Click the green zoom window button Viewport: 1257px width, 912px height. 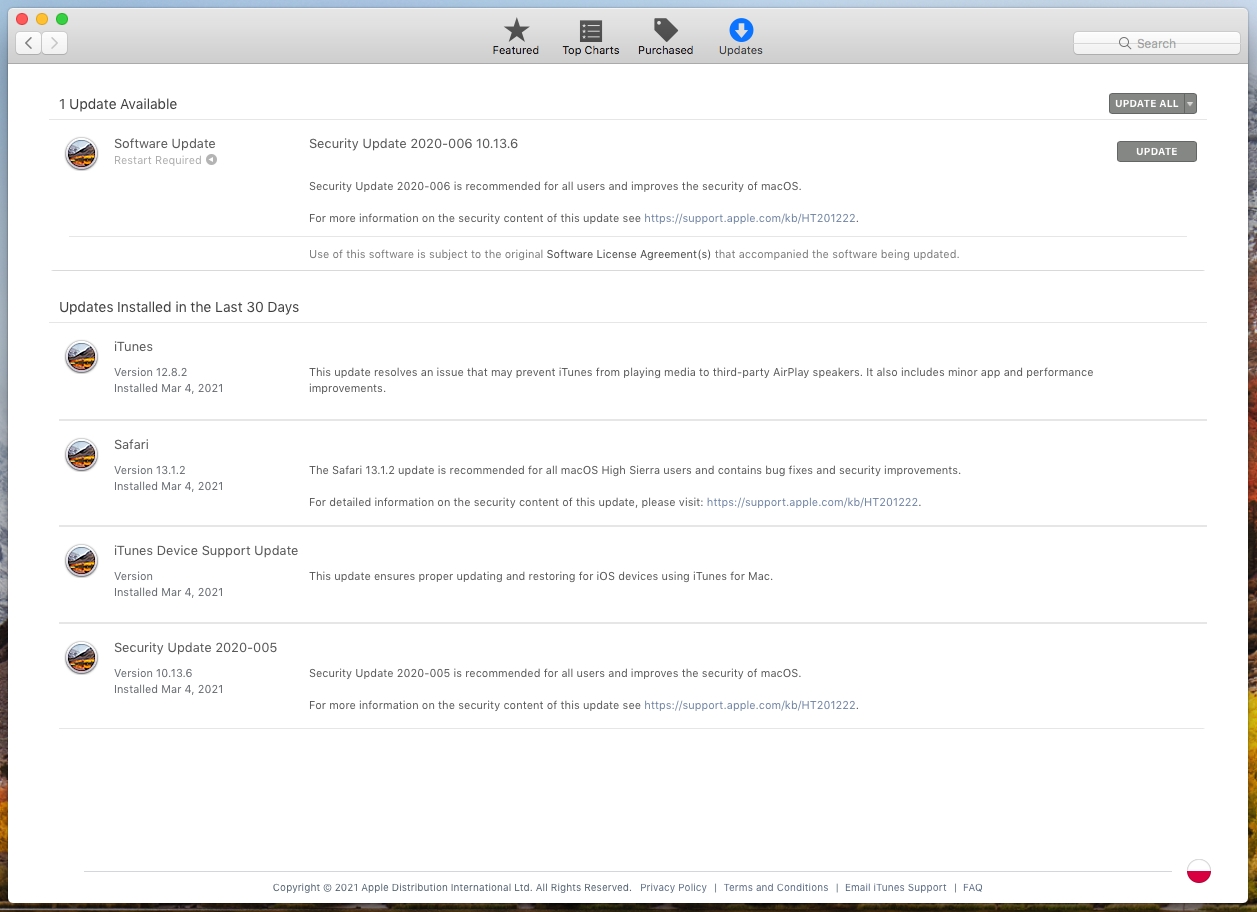pos(62,19)
